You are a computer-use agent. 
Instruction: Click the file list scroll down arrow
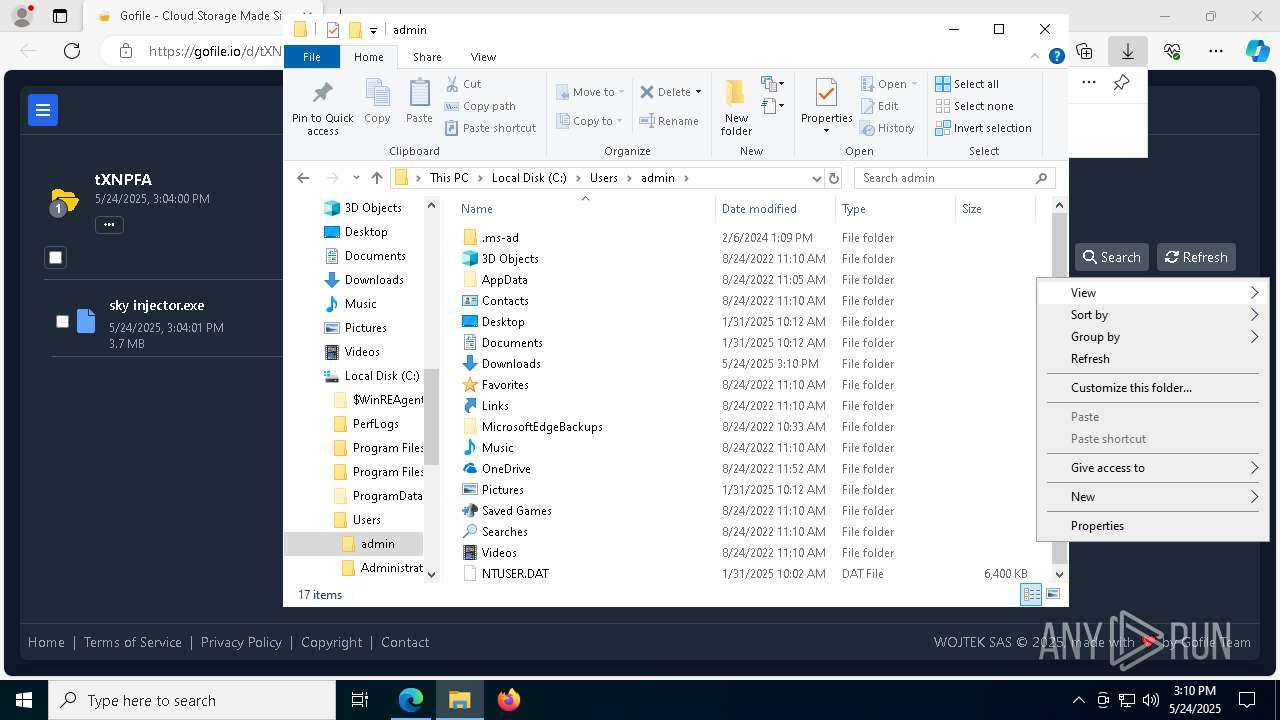(1059, 575)
